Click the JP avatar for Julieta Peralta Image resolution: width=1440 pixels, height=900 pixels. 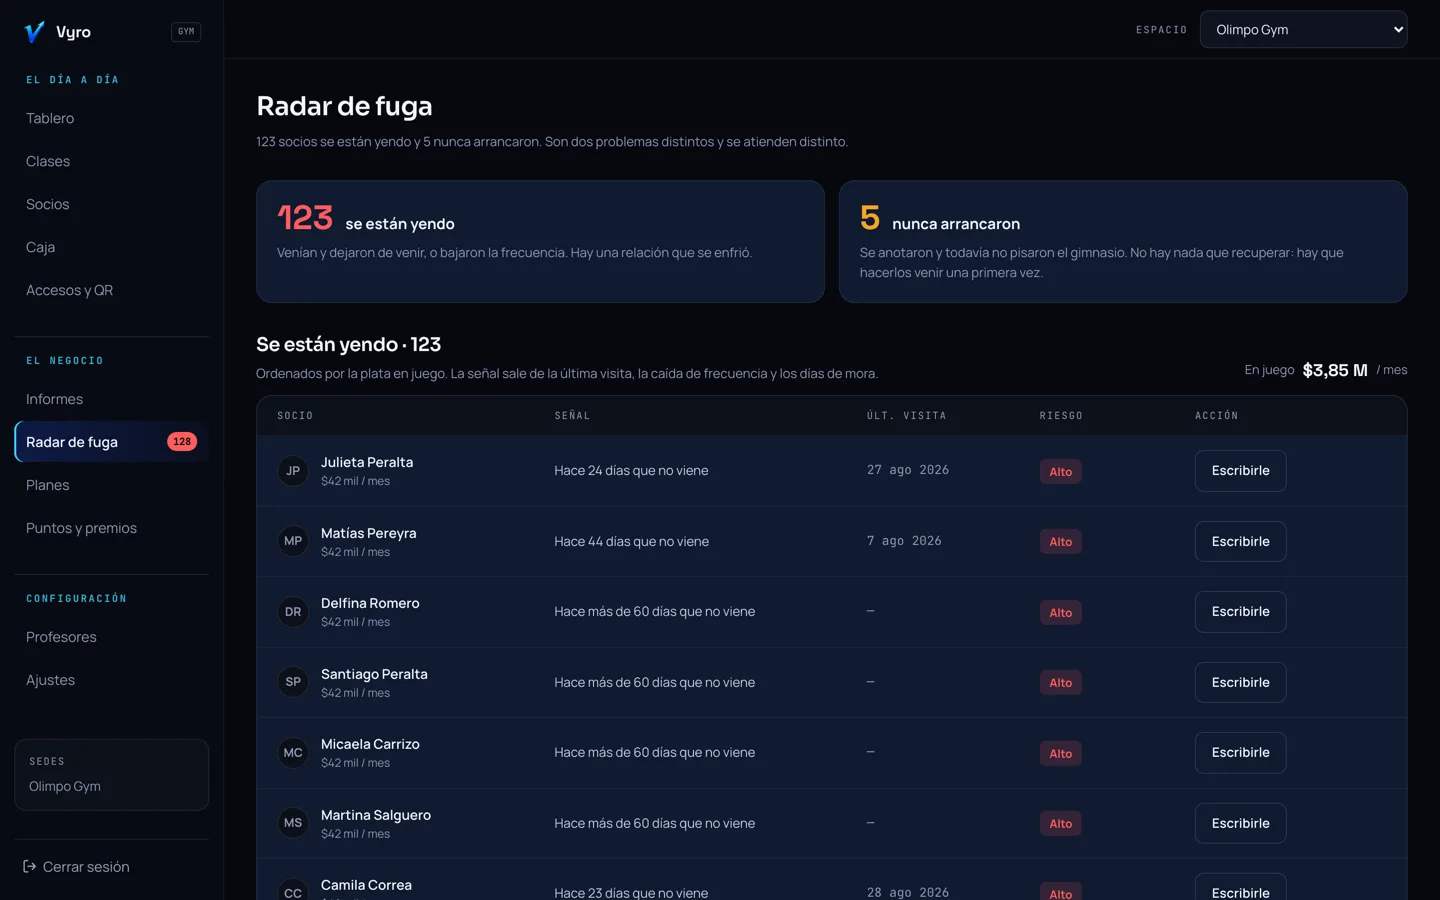(x=293, y=471)
